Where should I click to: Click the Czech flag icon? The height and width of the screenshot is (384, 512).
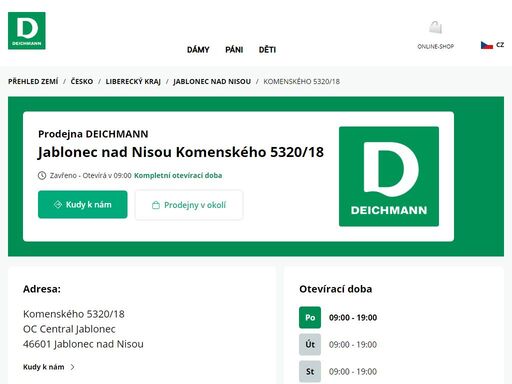487,45
